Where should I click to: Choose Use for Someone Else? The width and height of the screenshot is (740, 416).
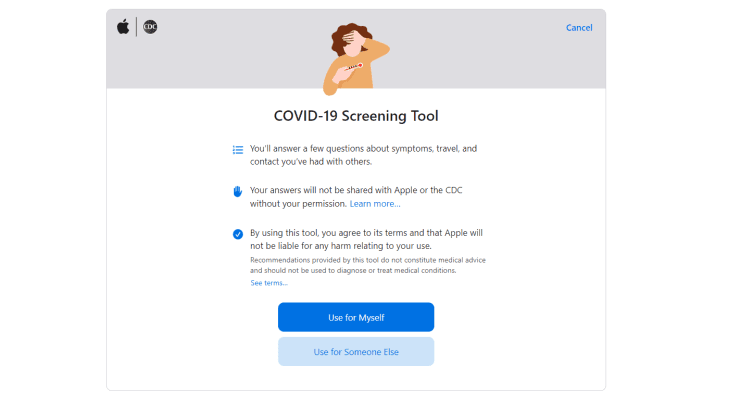point(356,352)
